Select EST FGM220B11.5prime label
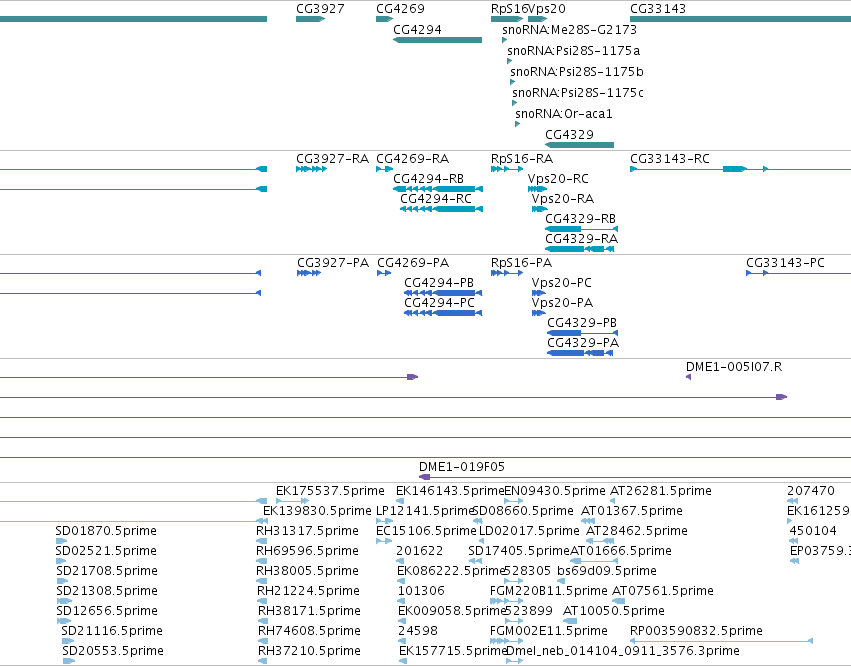 (549, 591)
